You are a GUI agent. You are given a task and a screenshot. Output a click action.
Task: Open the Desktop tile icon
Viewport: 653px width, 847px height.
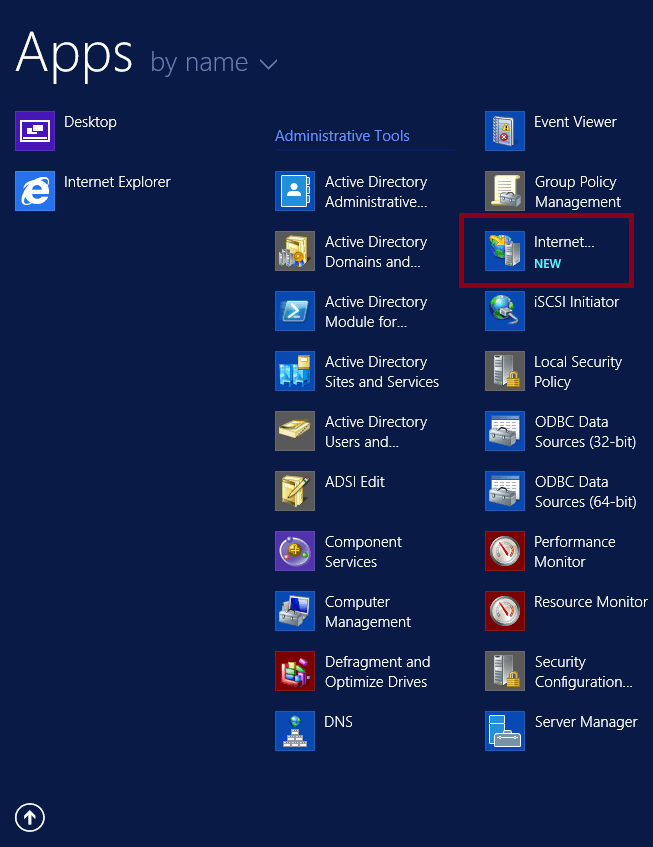click(35, 131)
